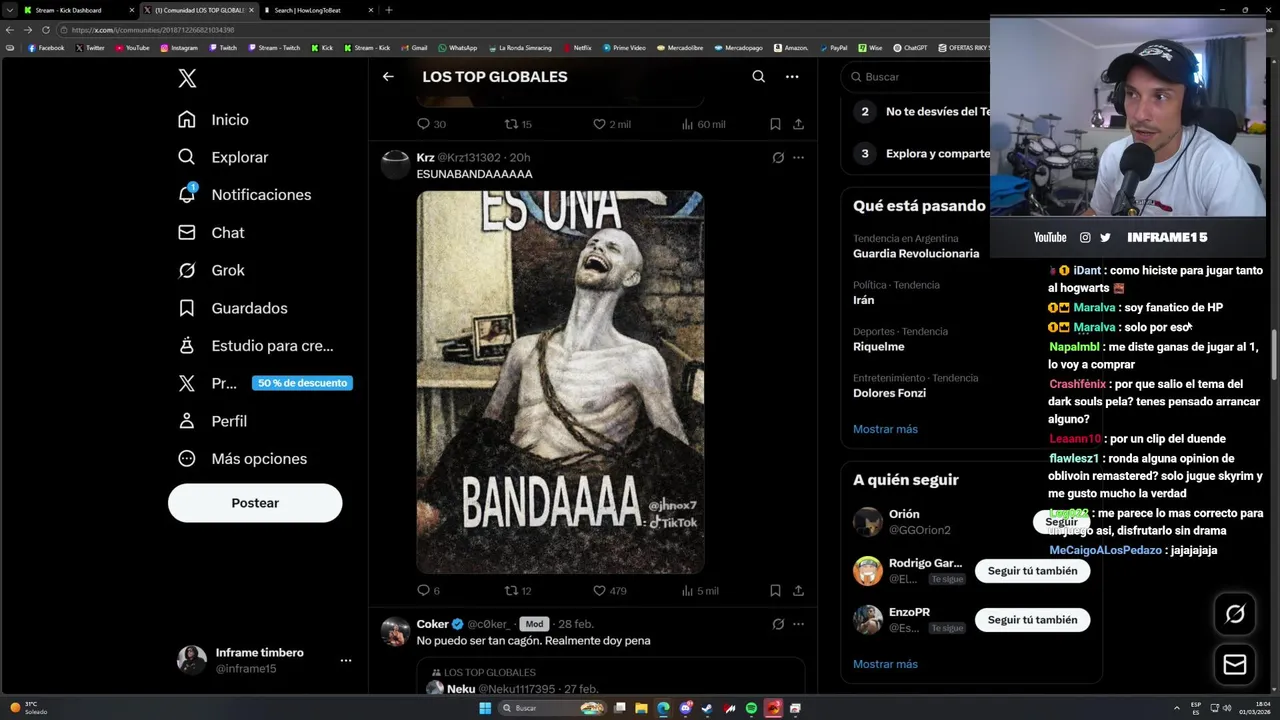Open the floating Grok button
This screenshot has height=720, width=1280.
[1235, 614]
